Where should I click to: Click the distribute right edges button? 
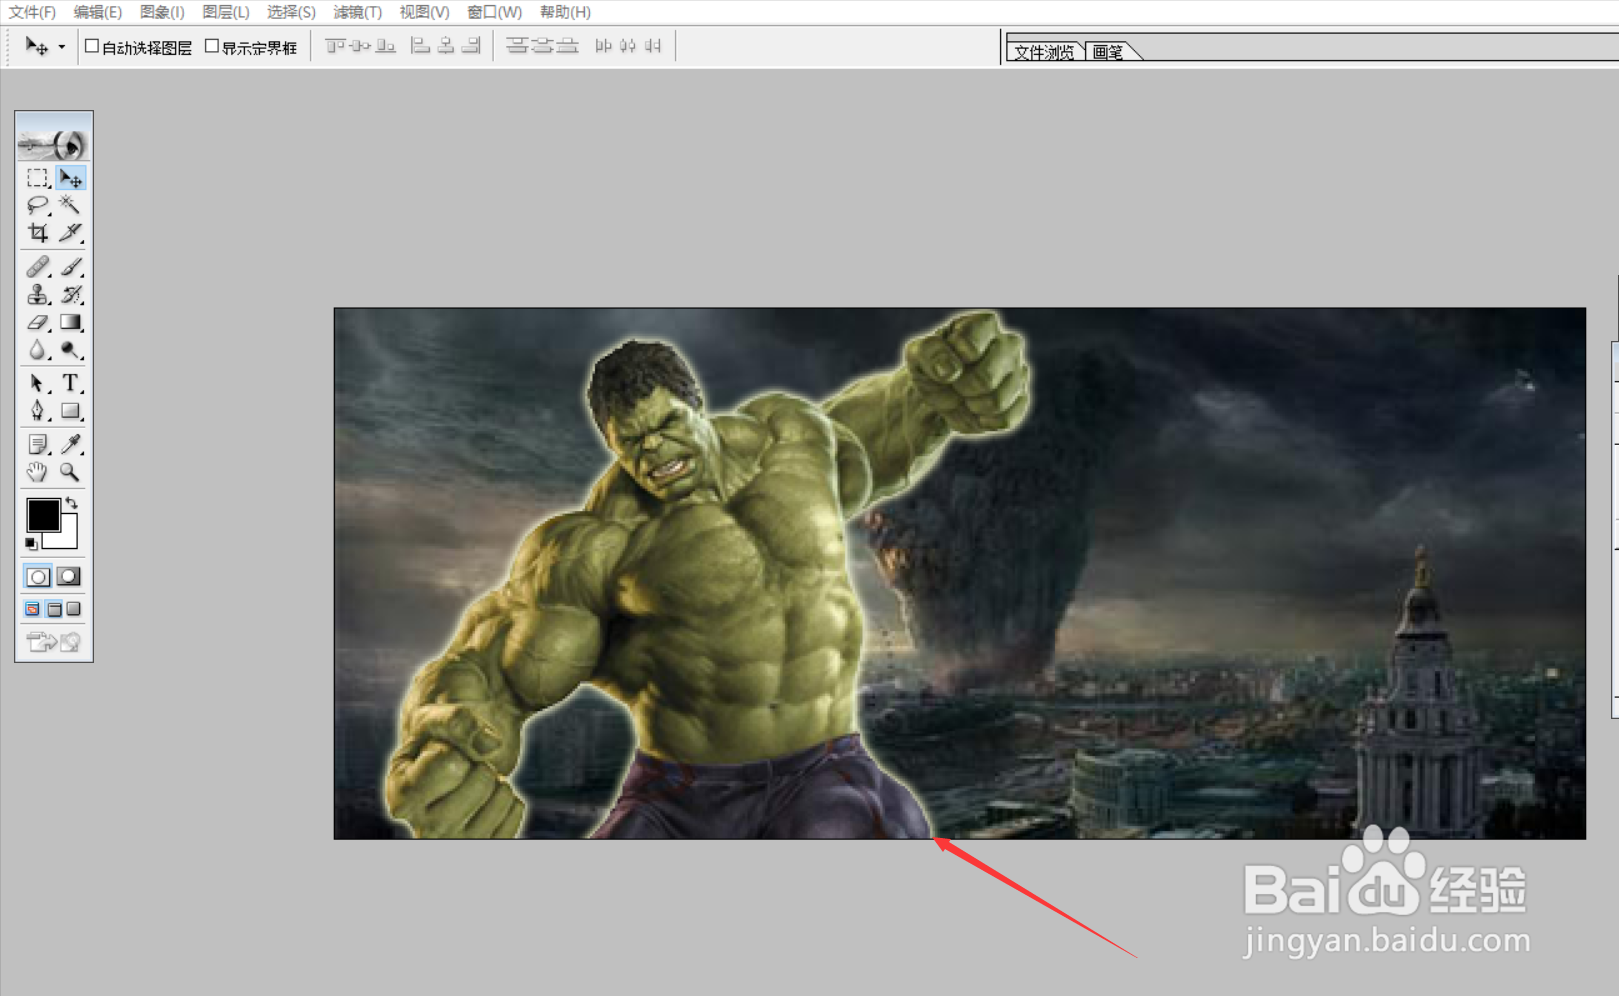click(x=653, y=46)
